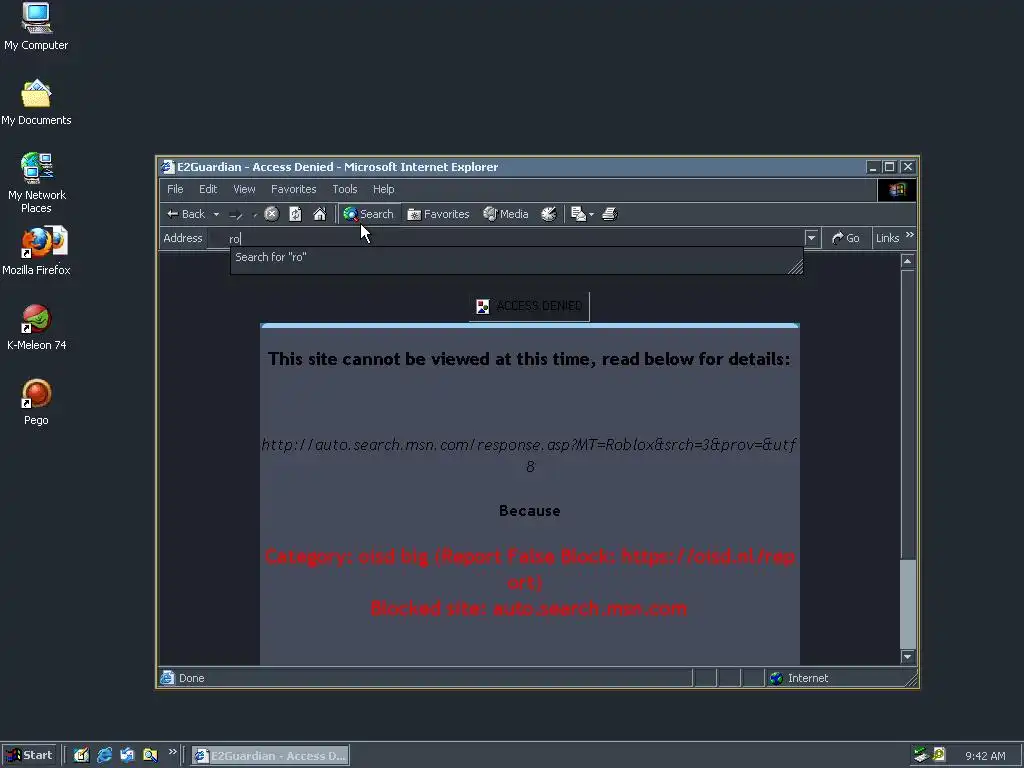The image size is (1024, 768).
Task: Click the Done status page icon
Action: pos(168,678)
